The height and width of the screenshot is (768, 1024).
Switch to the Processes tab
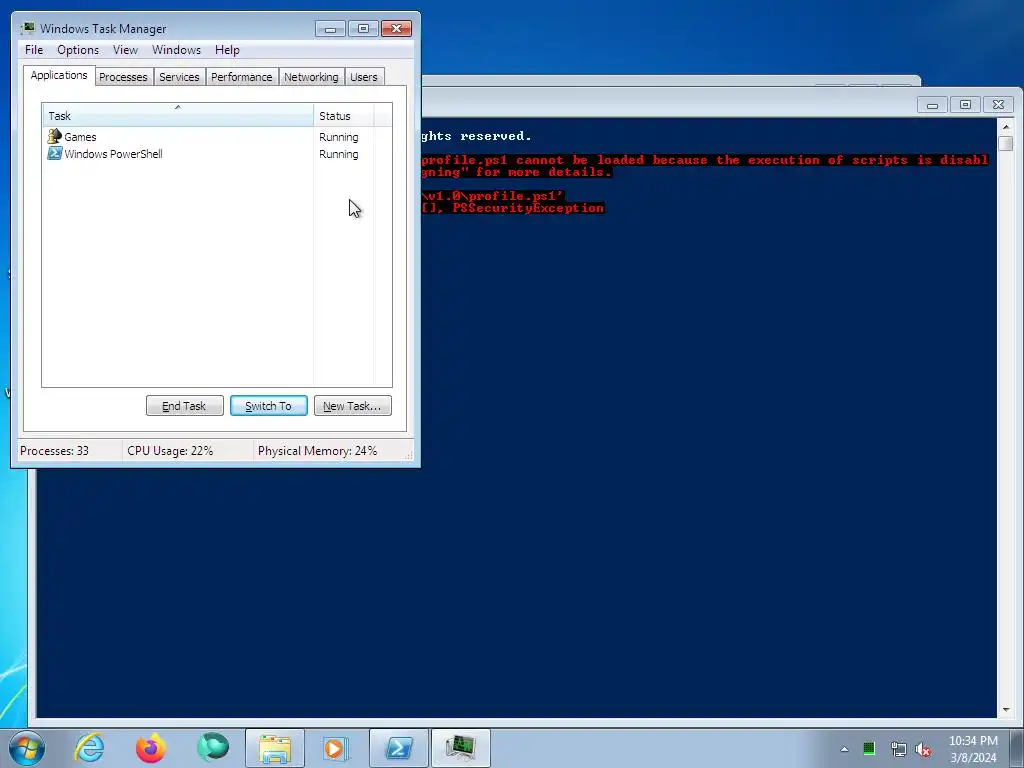click(123, 77)
